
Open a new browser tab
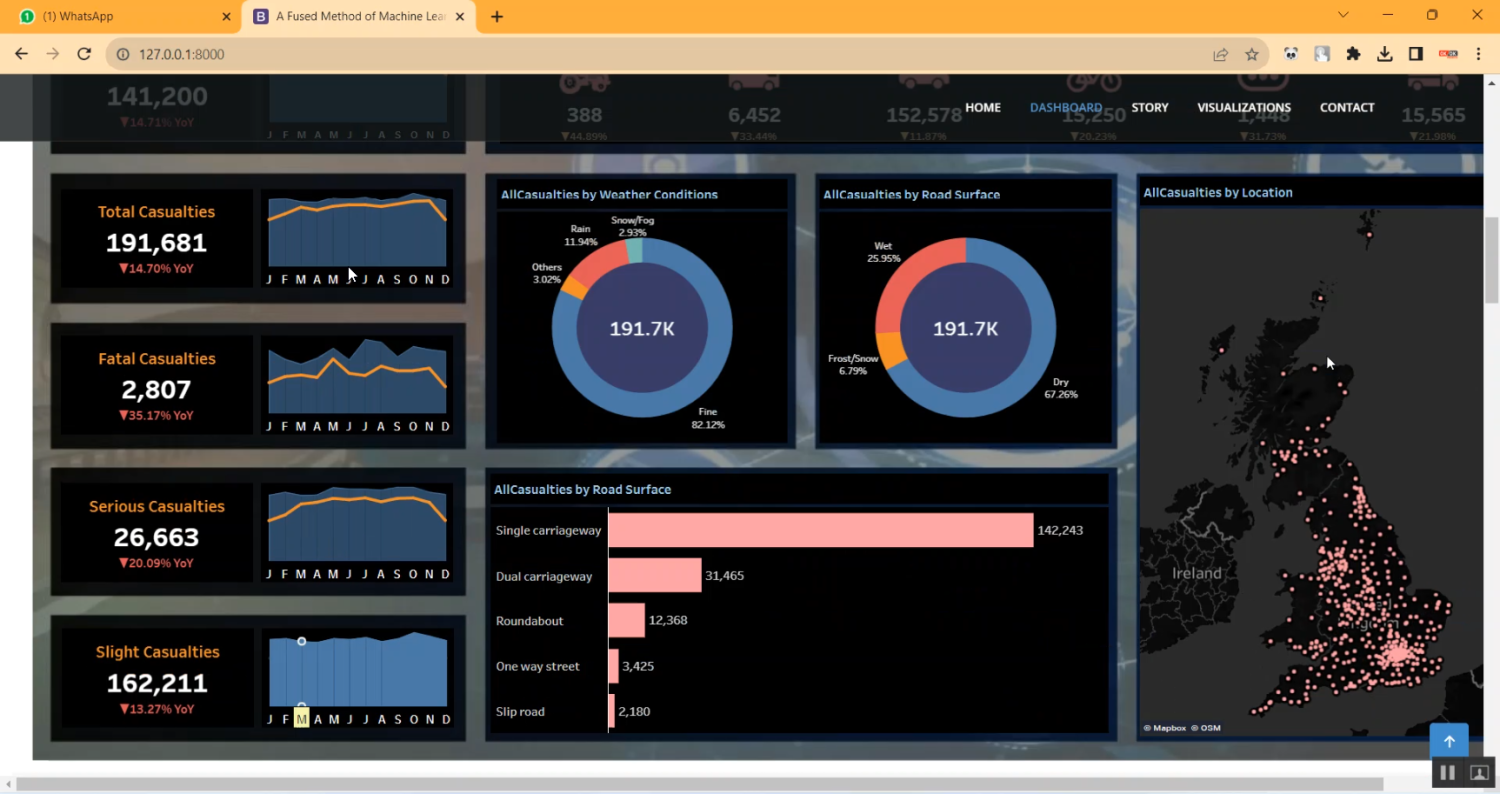click(x=497, y=16)
